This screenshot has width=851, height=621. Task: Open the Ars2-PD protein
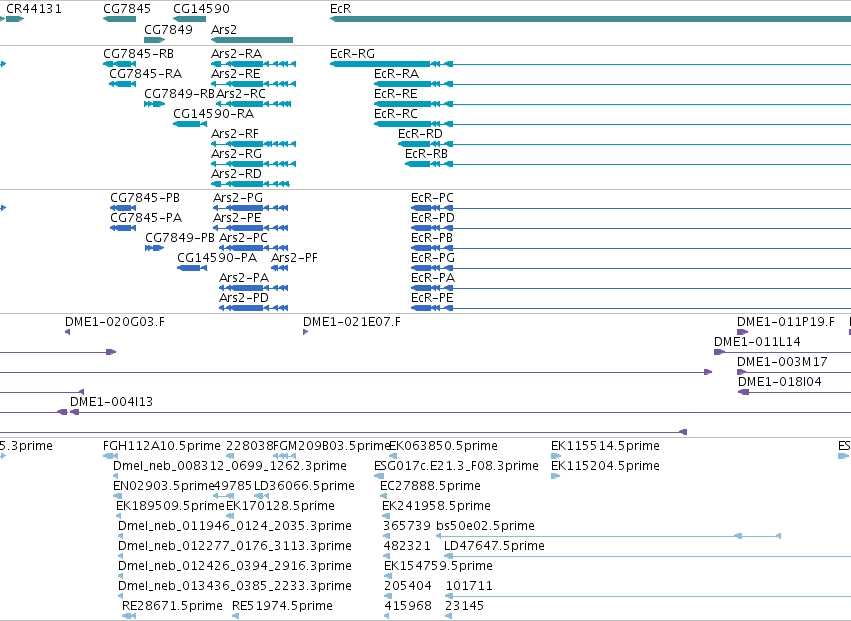pos(244,299)
